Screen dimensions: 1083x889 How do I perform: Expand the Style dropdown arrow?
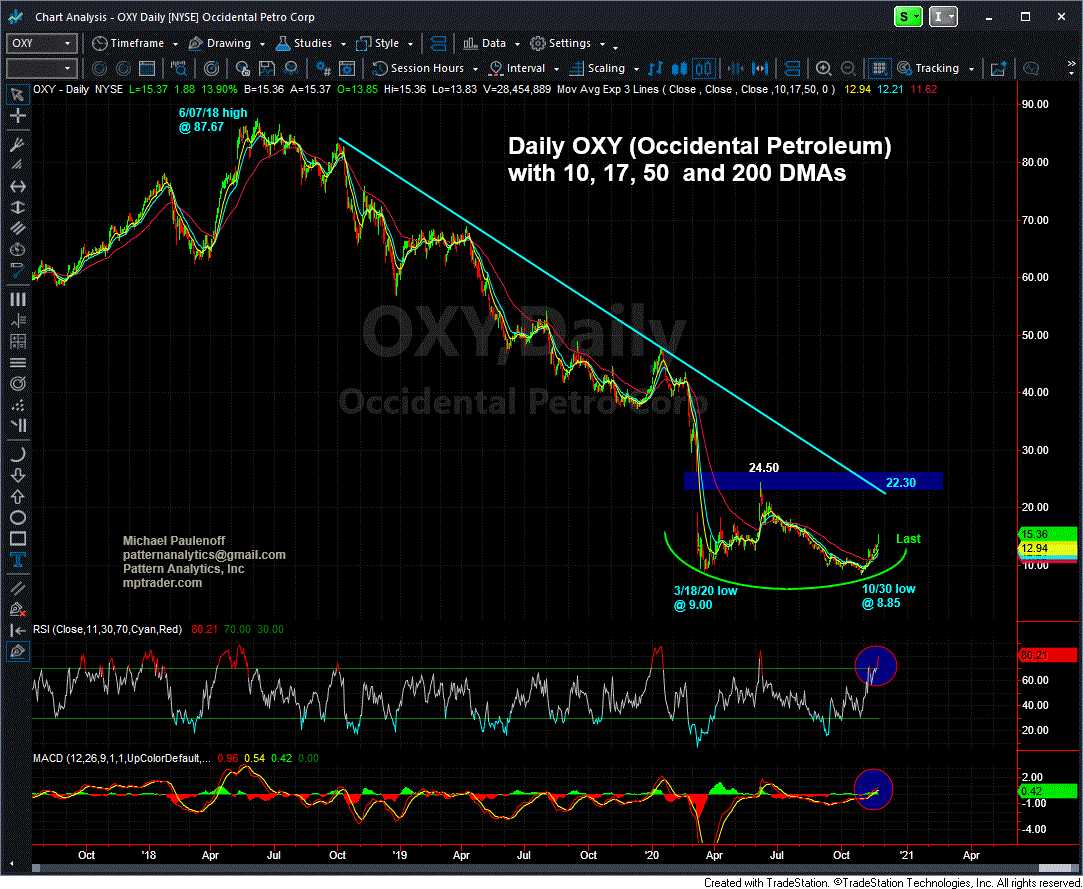(x=411, y=44)
